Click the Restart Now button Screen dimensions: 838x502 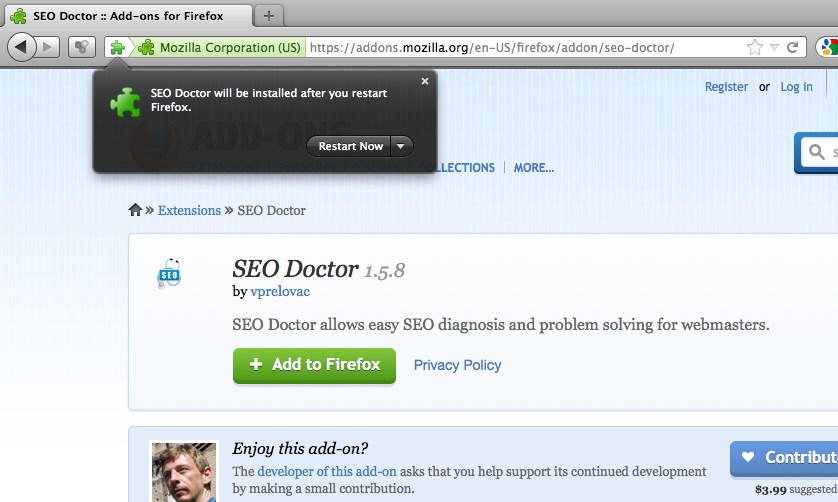coord(349,146)
